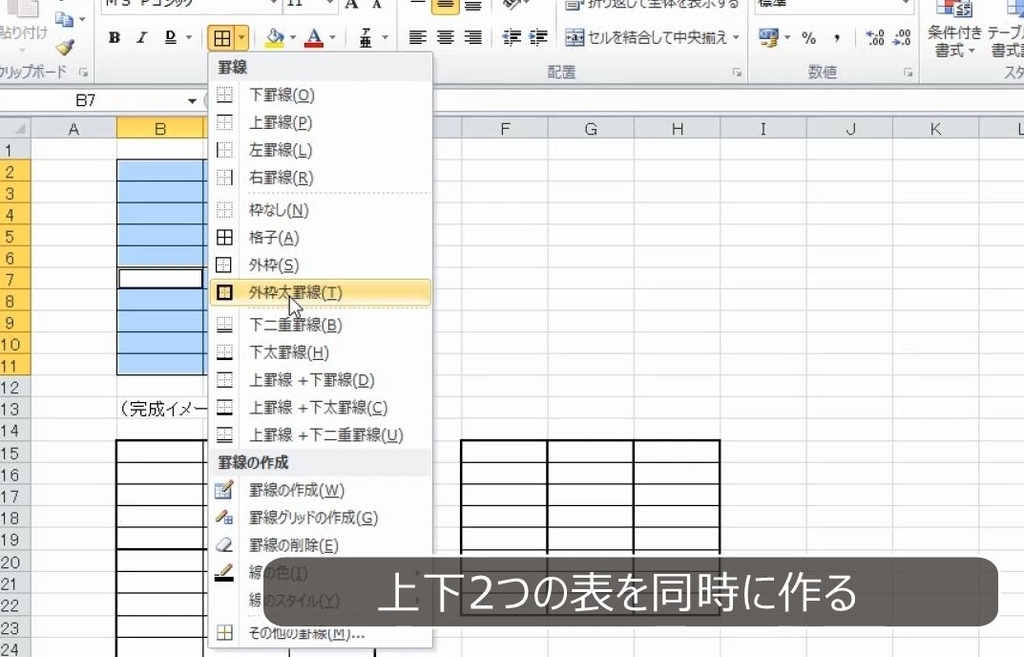Image resolution: width=1024 pixels, height=657 pixels.
Task: Toggle bold formatting with the B icon
Action: (114, 36)
